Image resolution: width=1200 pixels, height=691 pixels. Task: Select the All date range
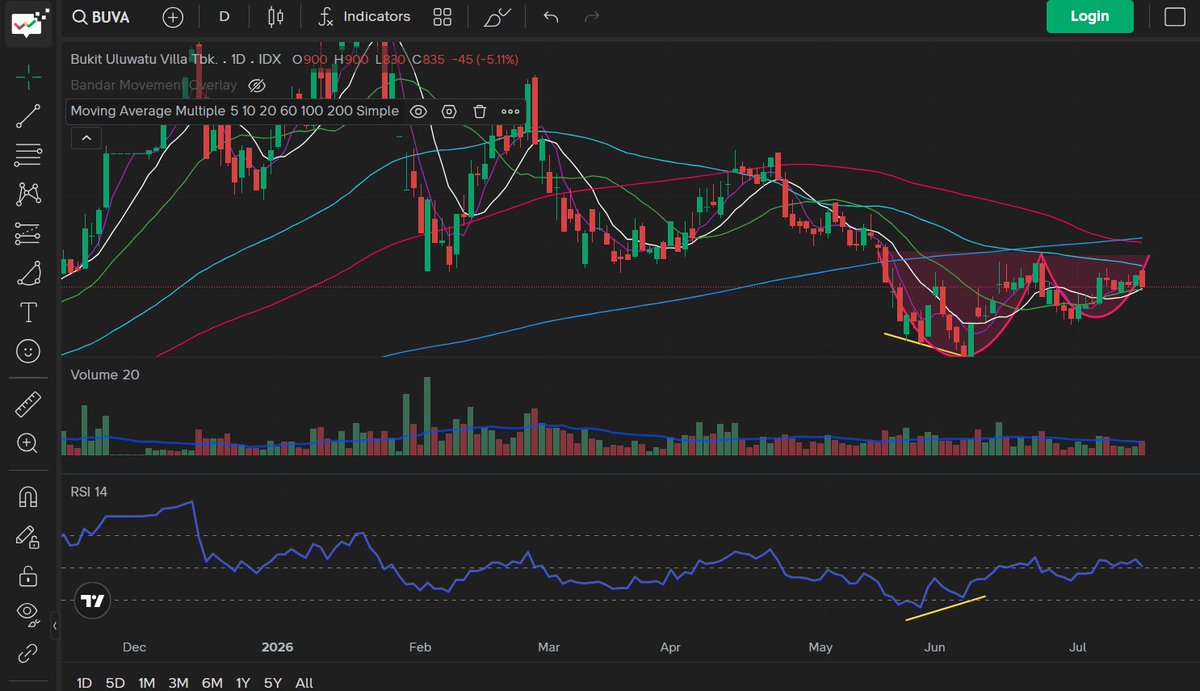click(x=305, y=683)
